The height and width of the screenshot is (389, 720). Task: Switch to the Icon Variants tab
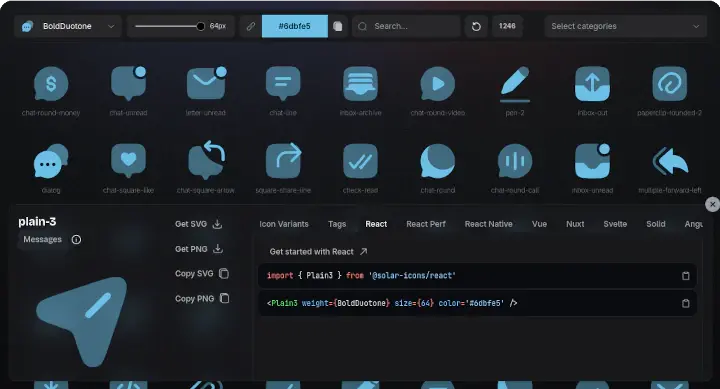point(284,224)
